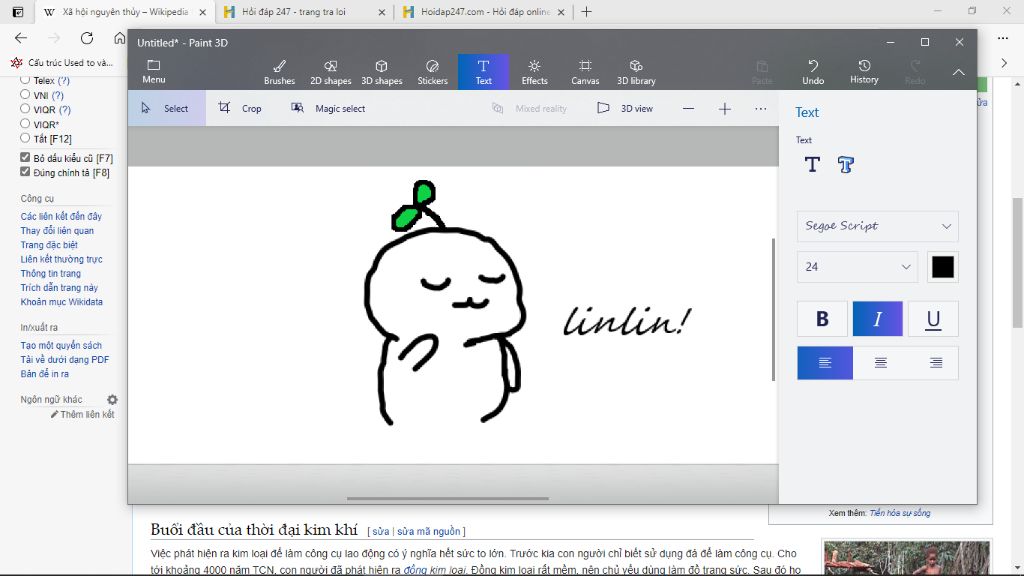Viewport: 1024px width, 576px height.
Task: Open the Segoe Script font dropdown
Action: pyautogui.click(x=878, y=226)
